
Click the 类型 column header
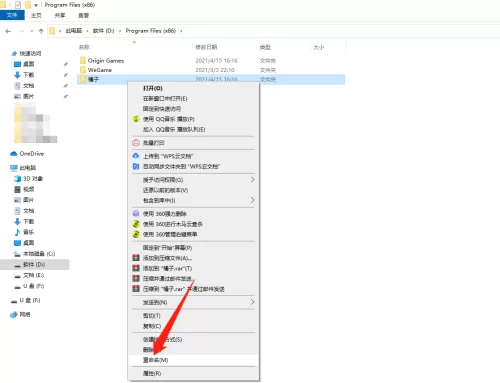point(265,47)
